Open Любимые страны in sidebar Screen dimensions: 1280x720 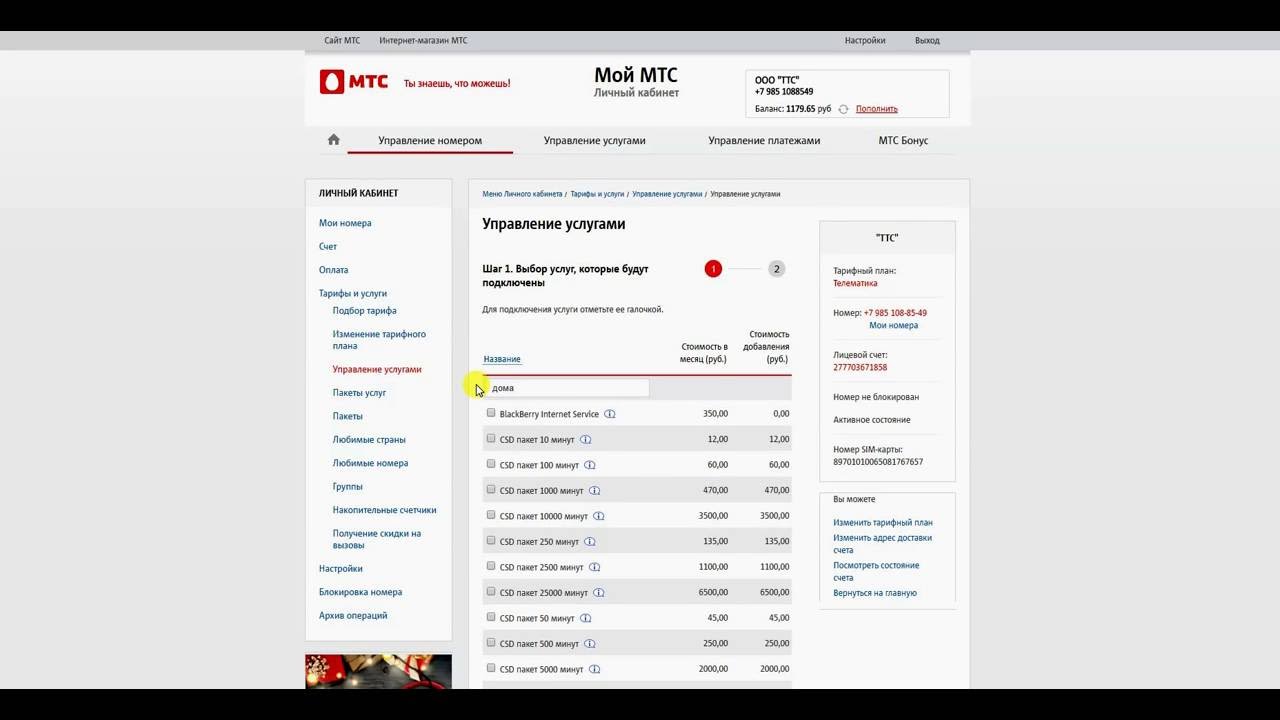369,440
